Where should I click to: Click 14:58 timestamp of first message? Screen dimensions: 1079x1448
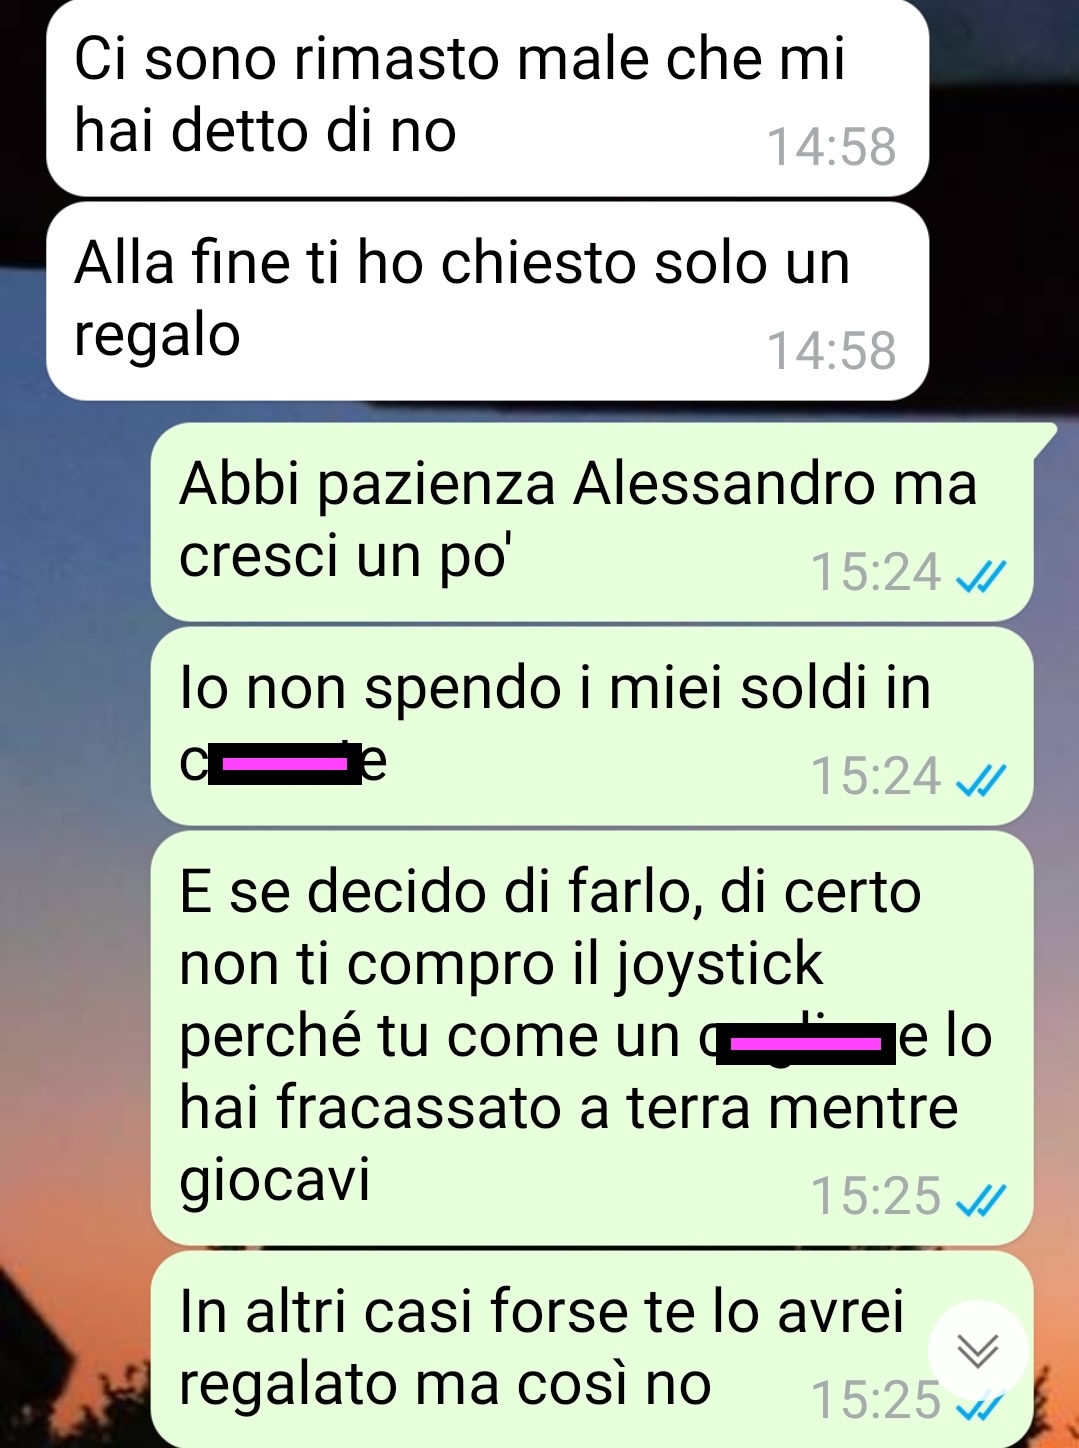point(831,147)
